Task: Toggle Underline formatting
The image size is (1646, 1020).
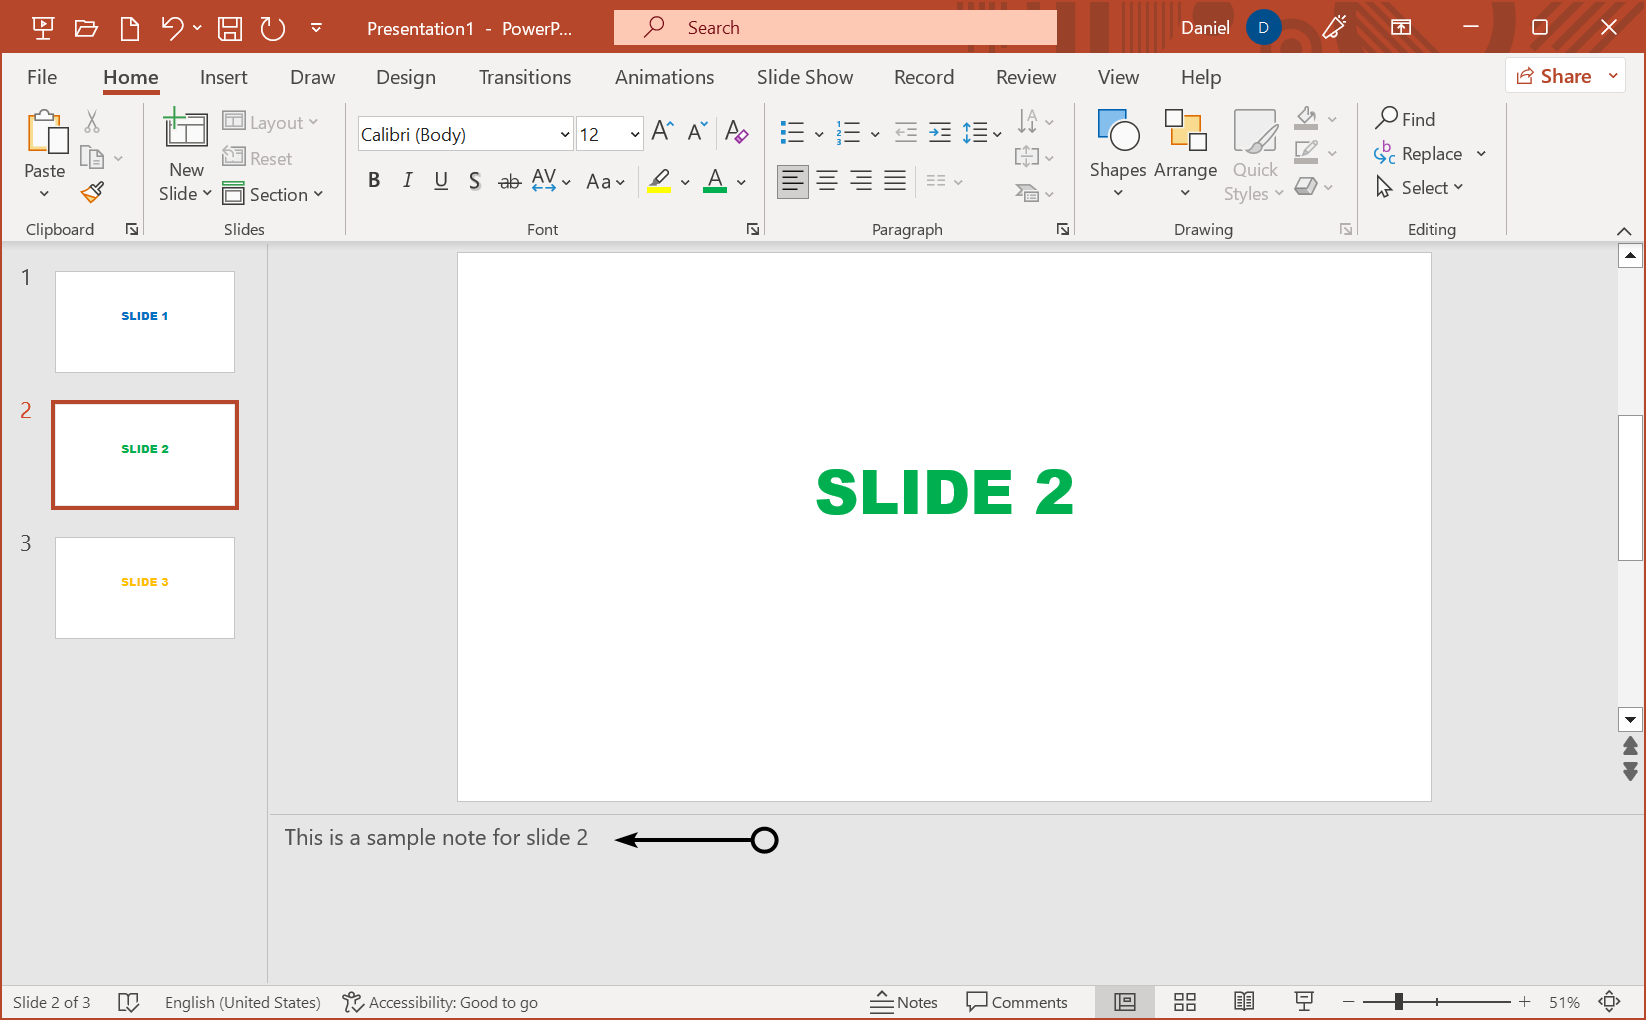Action: 441,180
